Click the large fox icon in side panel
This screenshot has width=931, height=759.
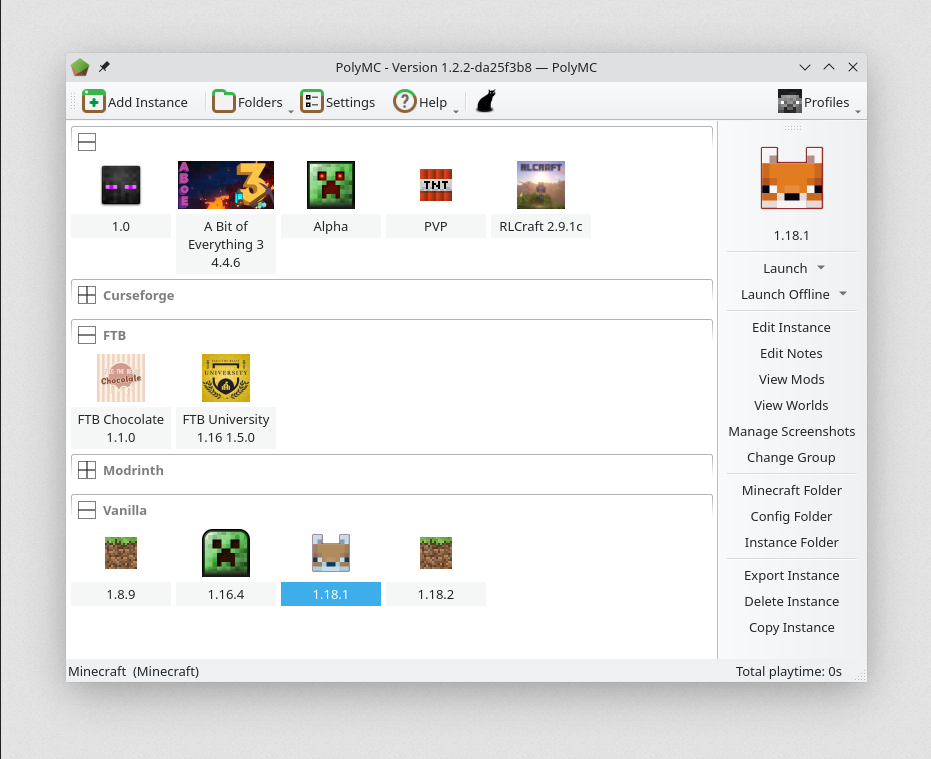(x=791, y=178)
